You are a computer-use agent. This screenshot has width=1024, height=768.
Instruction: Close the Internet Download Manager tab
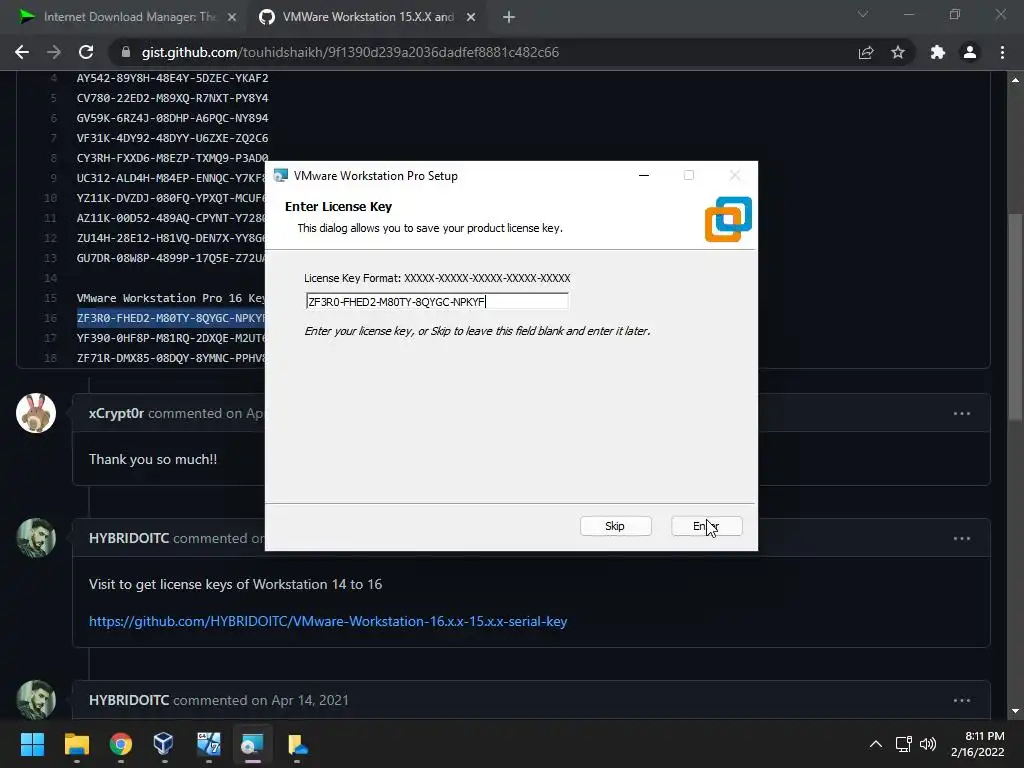(x=232, y=18)
